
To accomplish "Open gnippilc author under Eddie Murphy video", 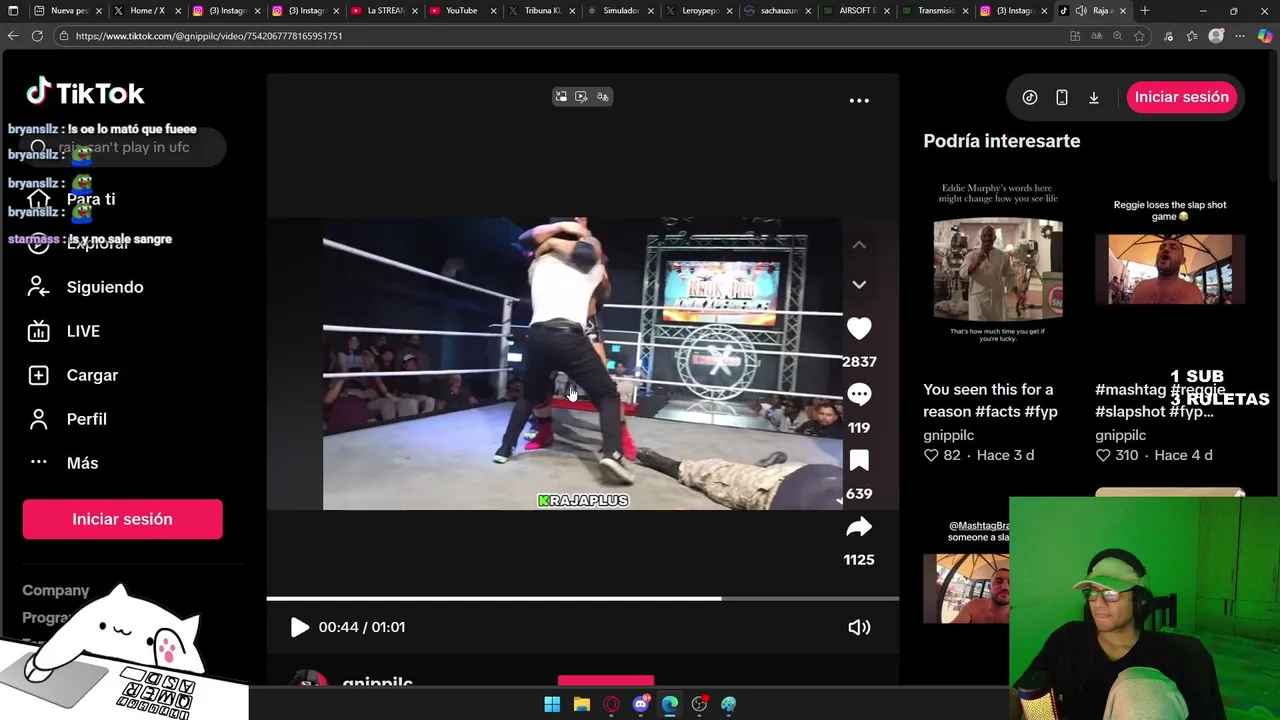I will click(x=948, y=435).
